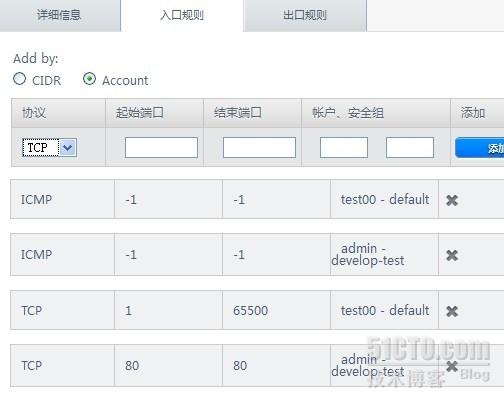
Task: Delete the ICMP test00 - default rule
Action: point(452,200)
